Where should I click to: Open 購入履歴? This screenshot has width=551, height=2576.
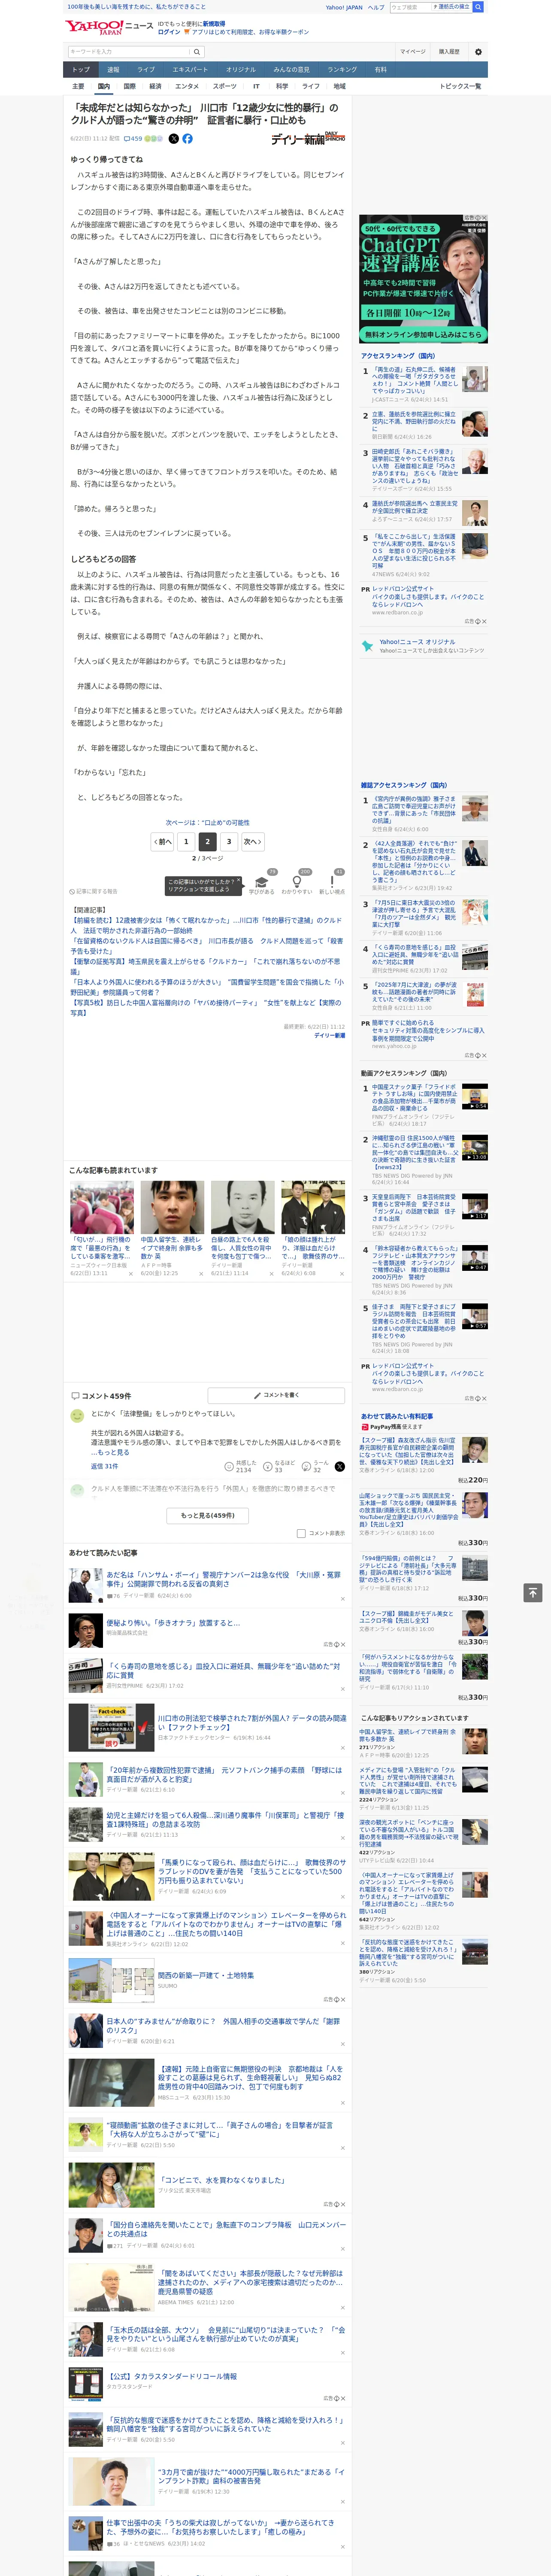click(x=449, y=52)
